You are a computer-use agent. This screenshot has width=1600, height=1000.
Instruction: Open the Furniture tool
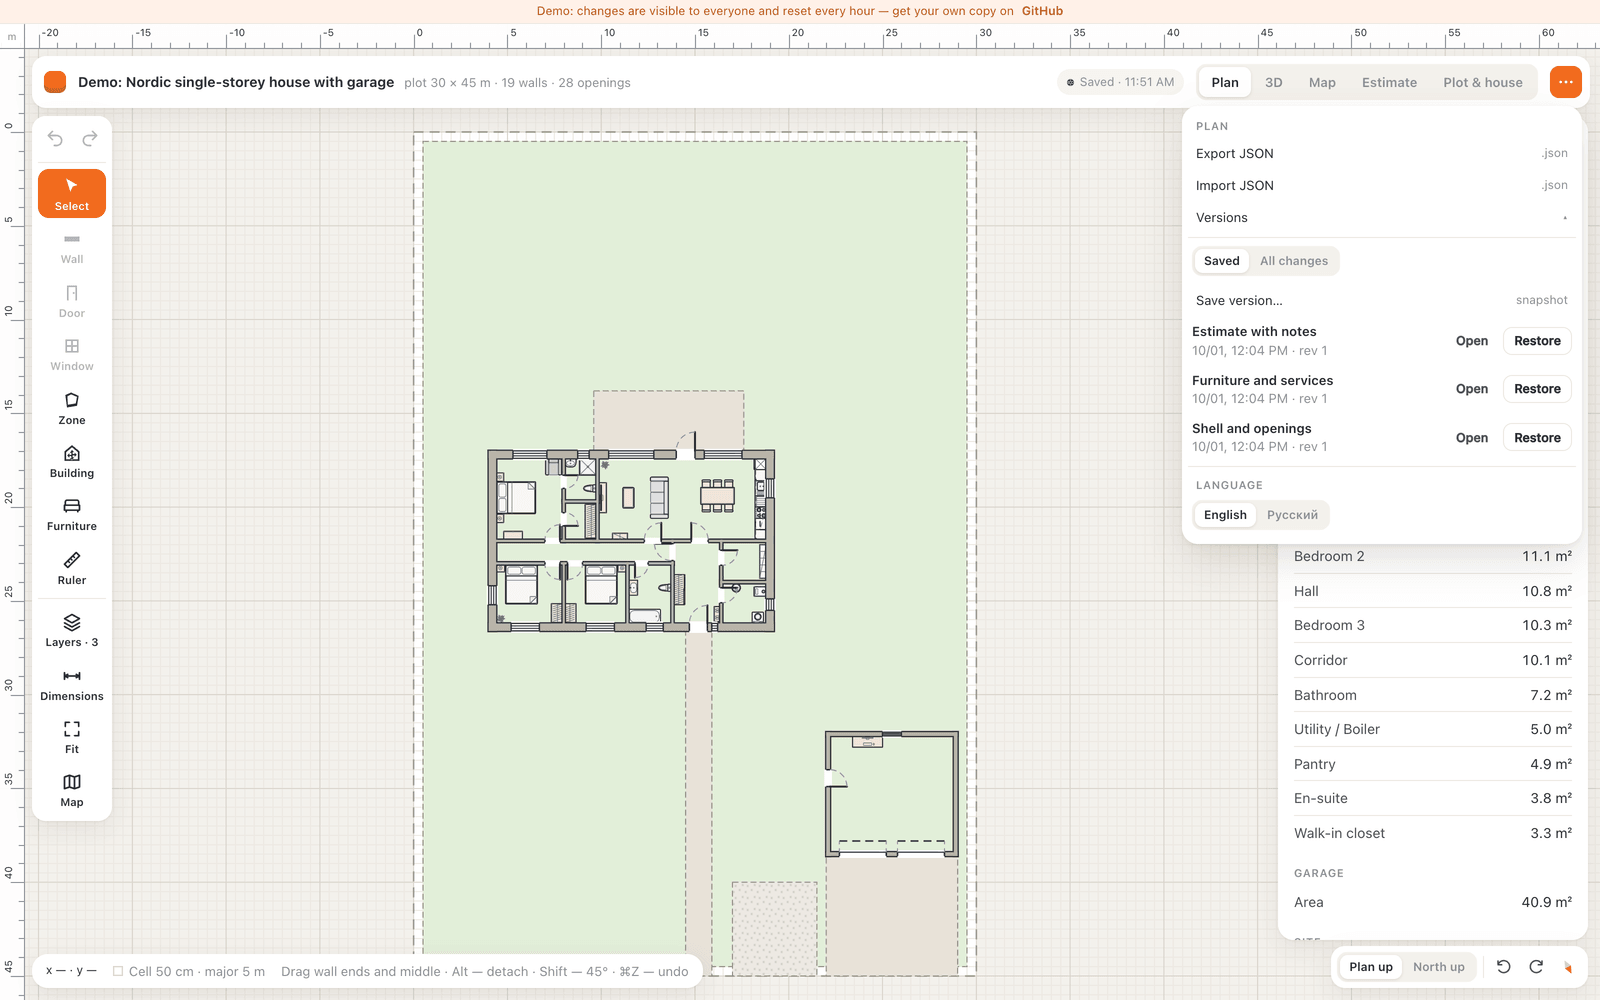point(72,514)
